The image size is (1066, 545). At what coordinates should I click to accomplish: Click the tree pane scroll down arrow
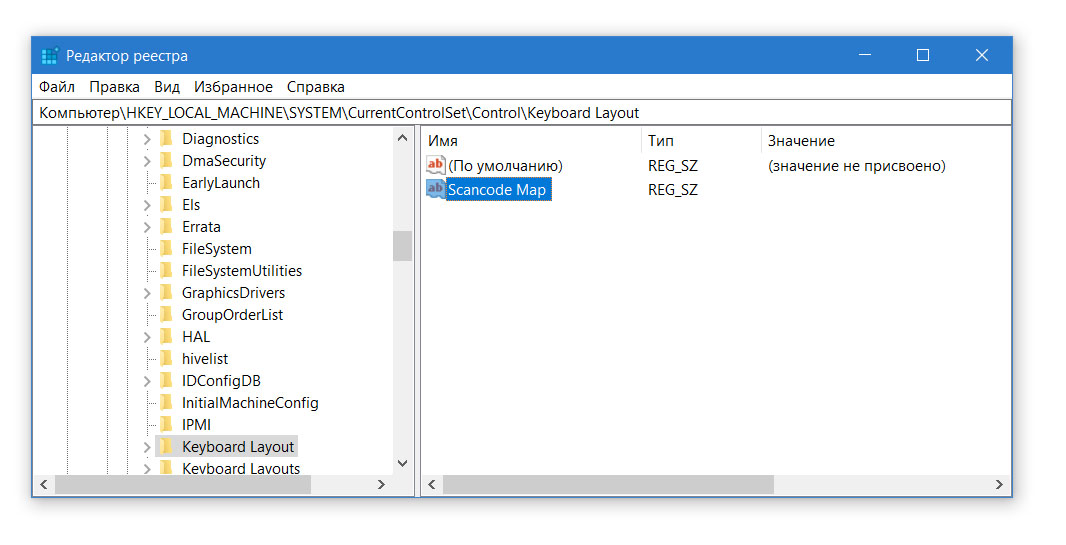point(402,463)
